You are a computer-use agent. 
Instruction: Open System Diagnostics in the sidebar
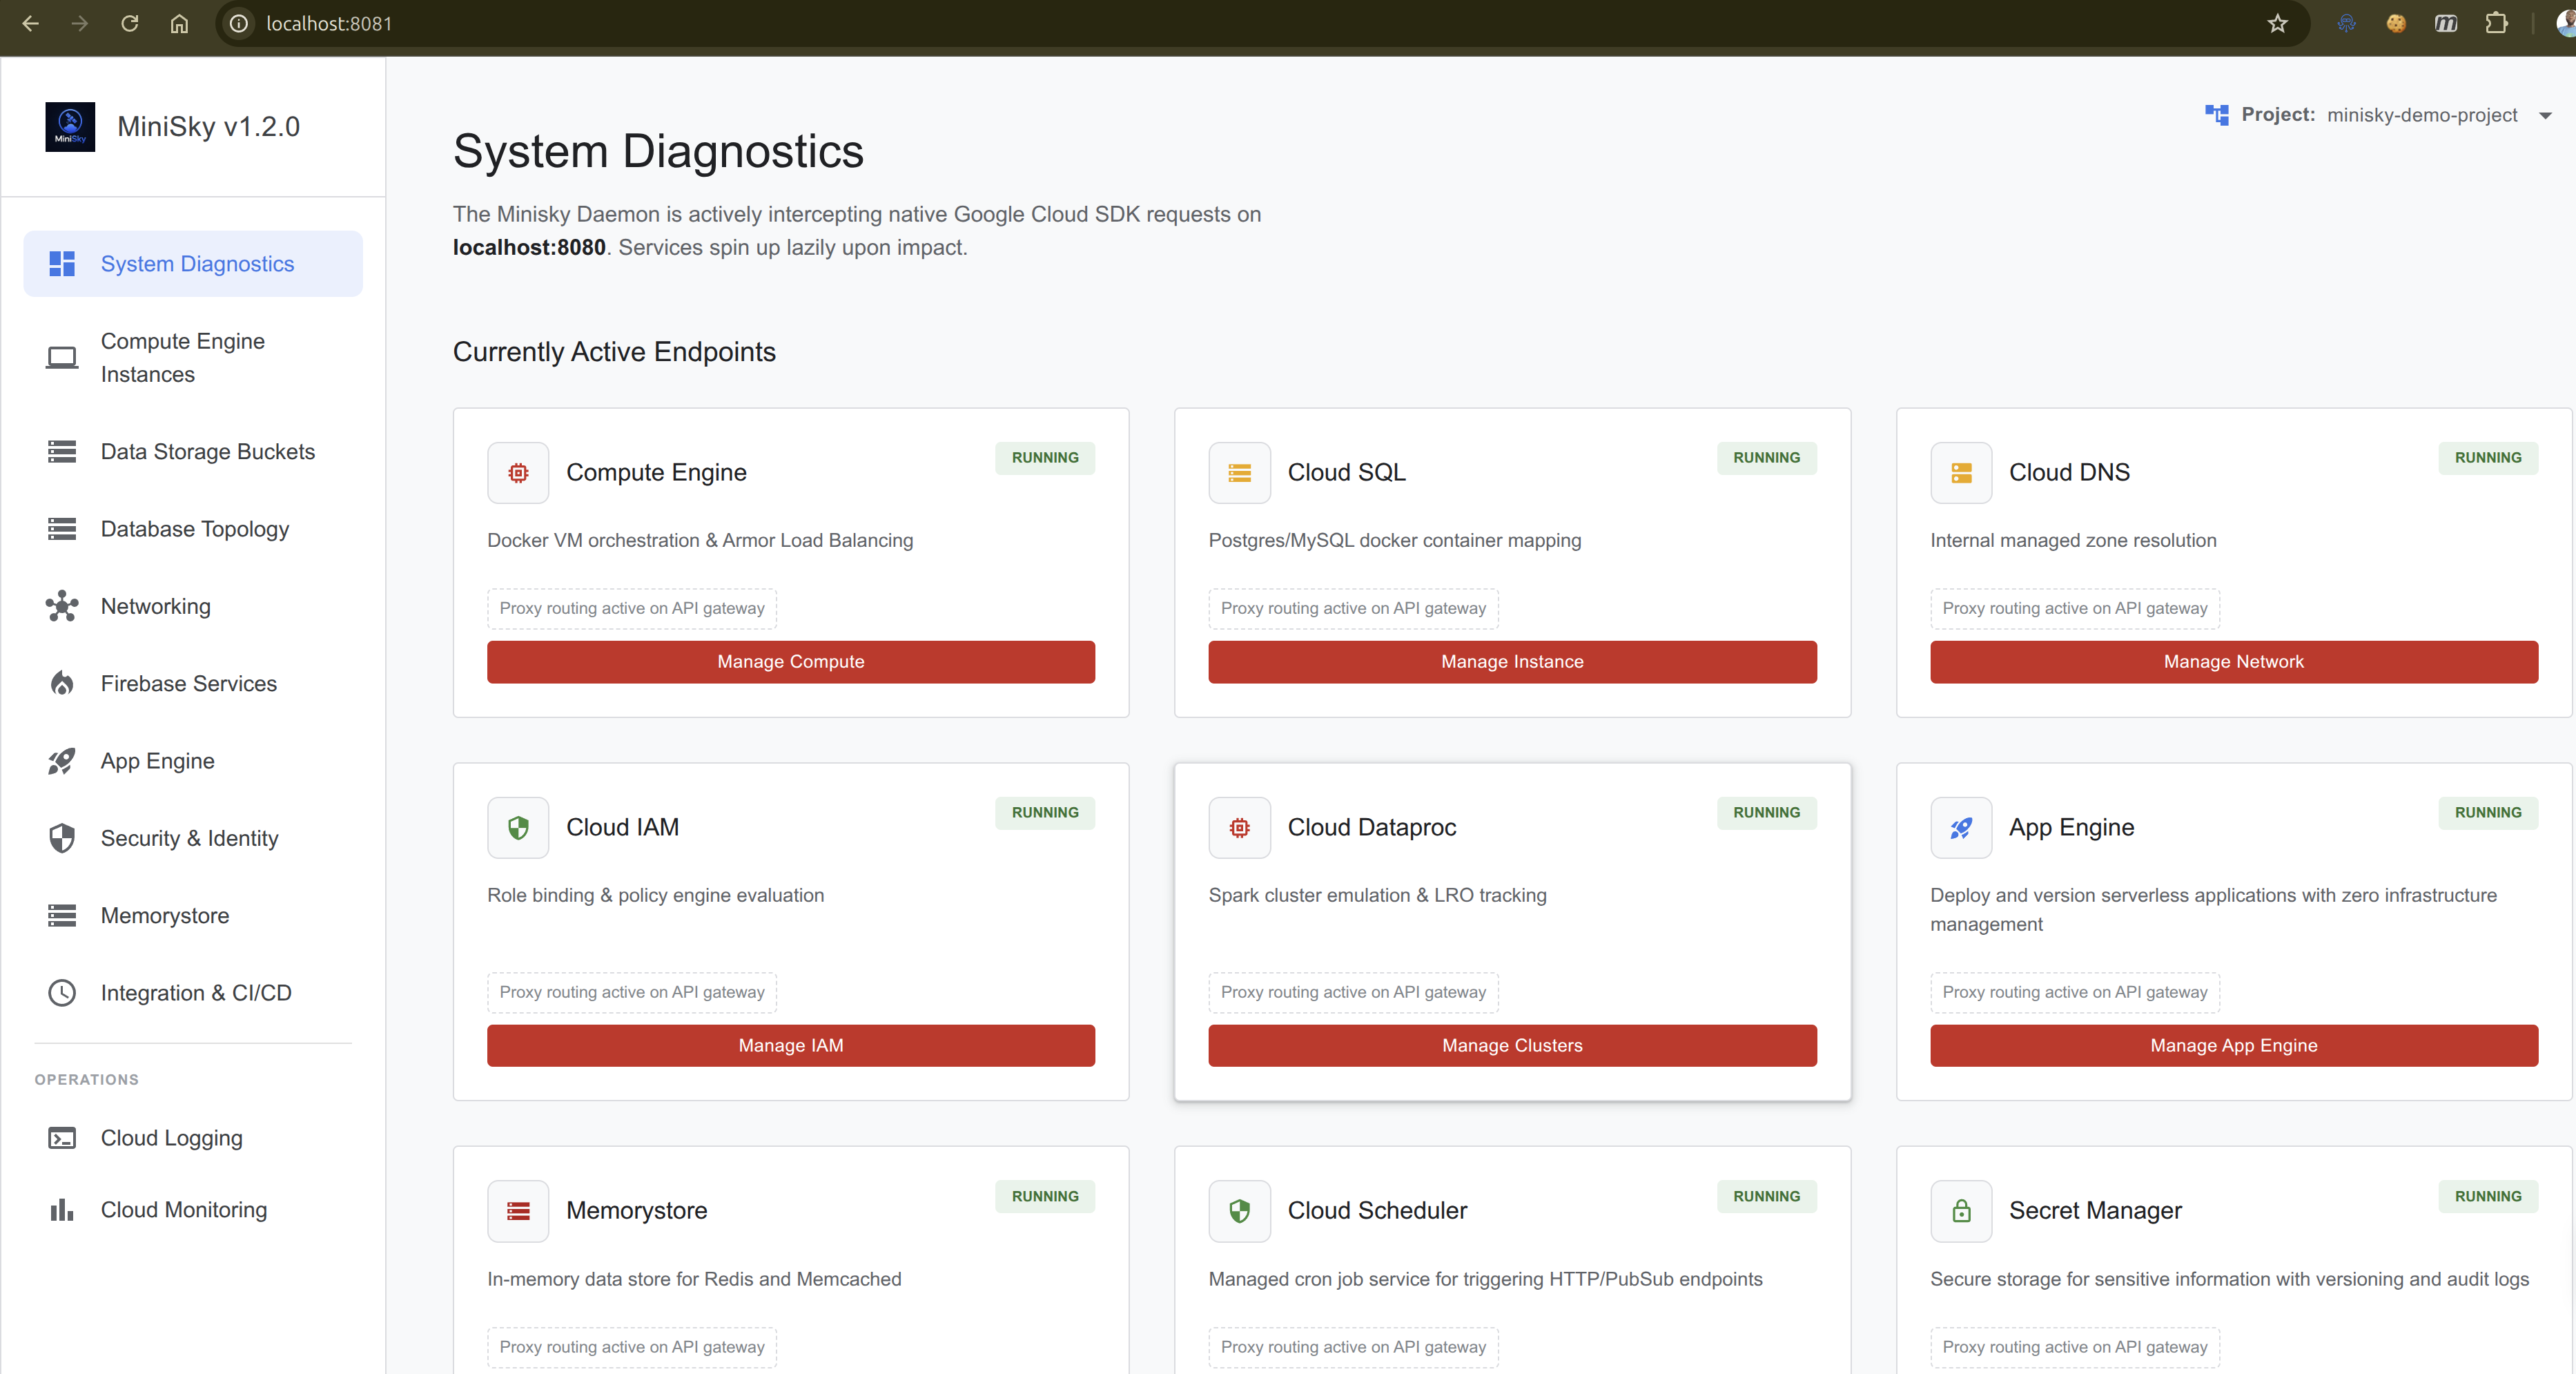tap(193, 264)
